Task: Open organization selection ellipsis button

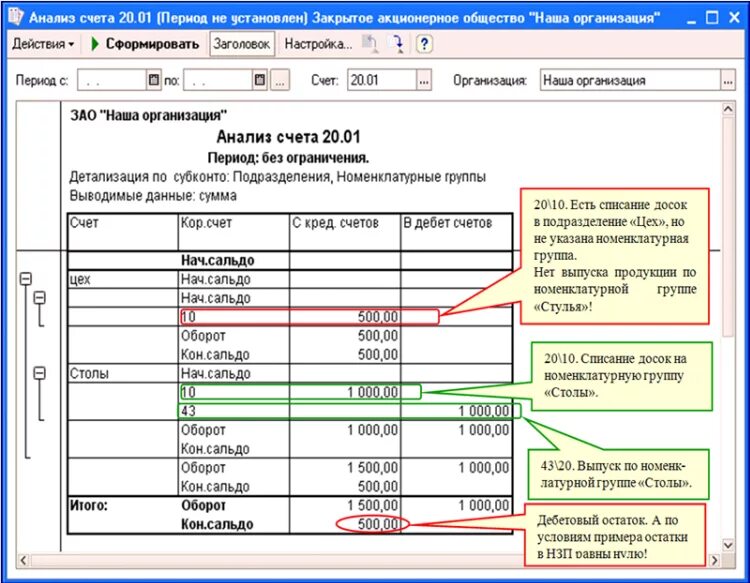Action: click(728, 80)
